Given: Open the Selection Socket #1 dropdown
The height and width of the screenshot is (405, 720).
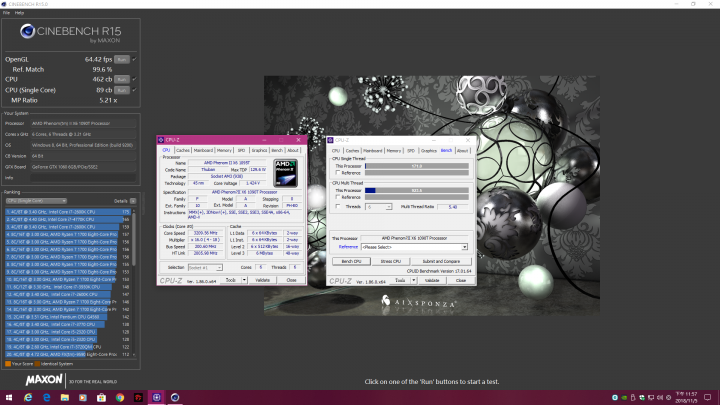Looking at the screenshot, I should (x=205, y=267).
